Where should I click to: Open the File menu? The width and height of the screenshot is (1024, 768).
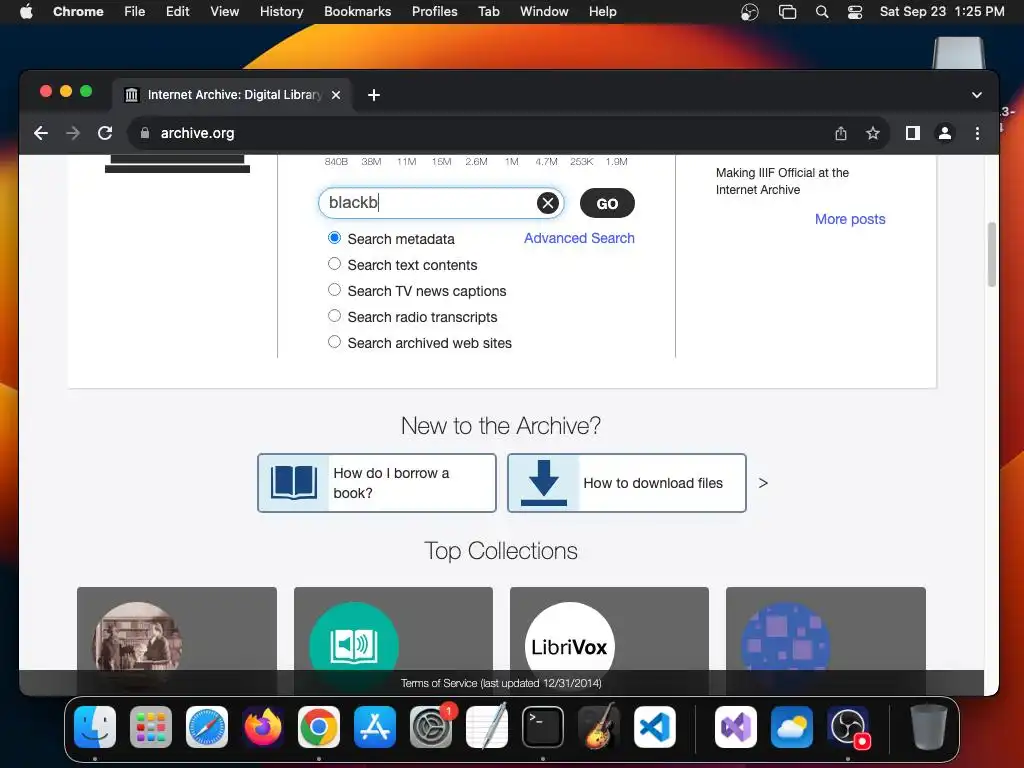[135, 12]
